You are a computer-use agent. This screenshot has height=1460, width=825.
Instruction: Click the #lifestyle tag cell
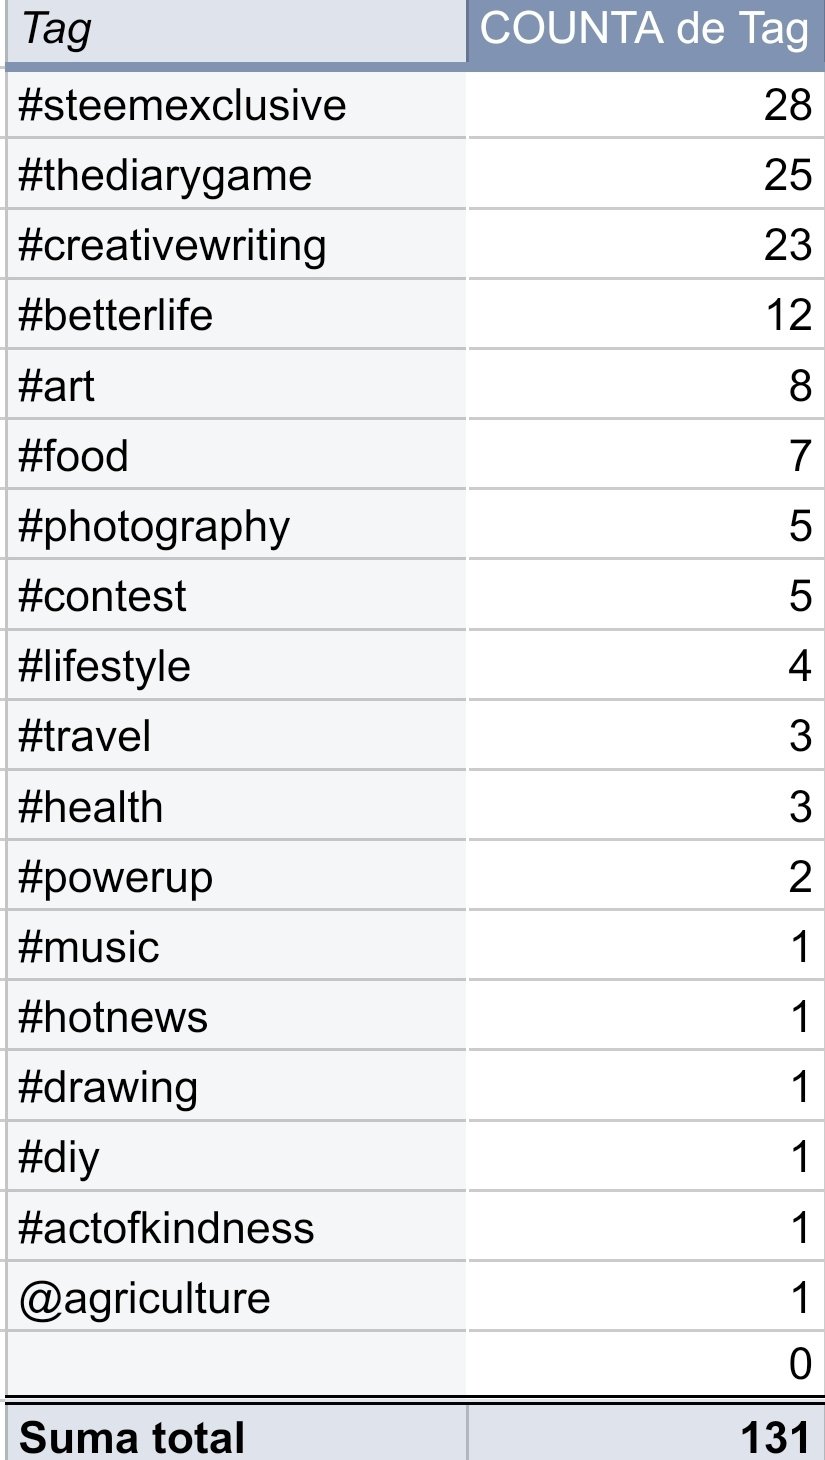pyautogui.click(x=236, y=665)
